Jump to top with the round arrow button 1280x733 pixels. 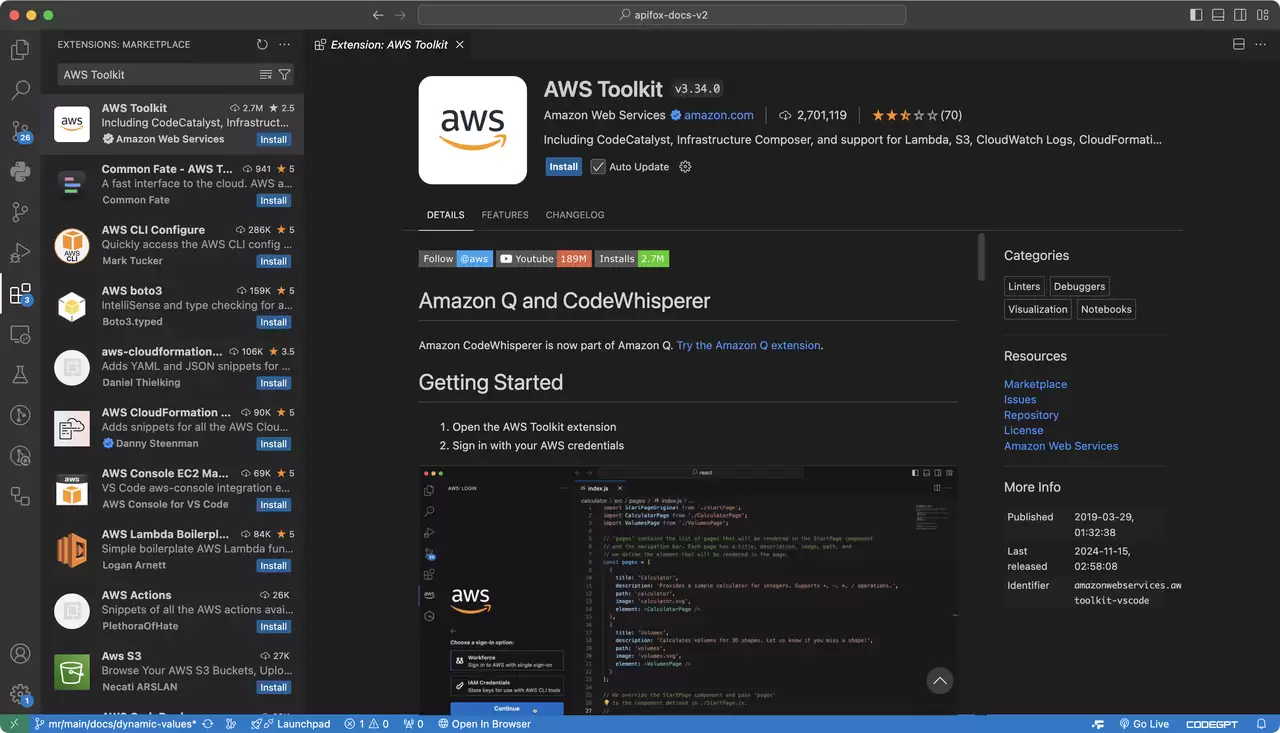tap(939, 681)
